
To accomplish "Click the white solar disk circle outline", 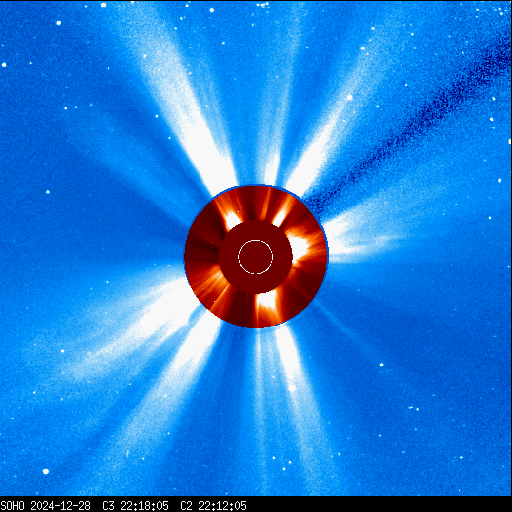I will 255,257.
